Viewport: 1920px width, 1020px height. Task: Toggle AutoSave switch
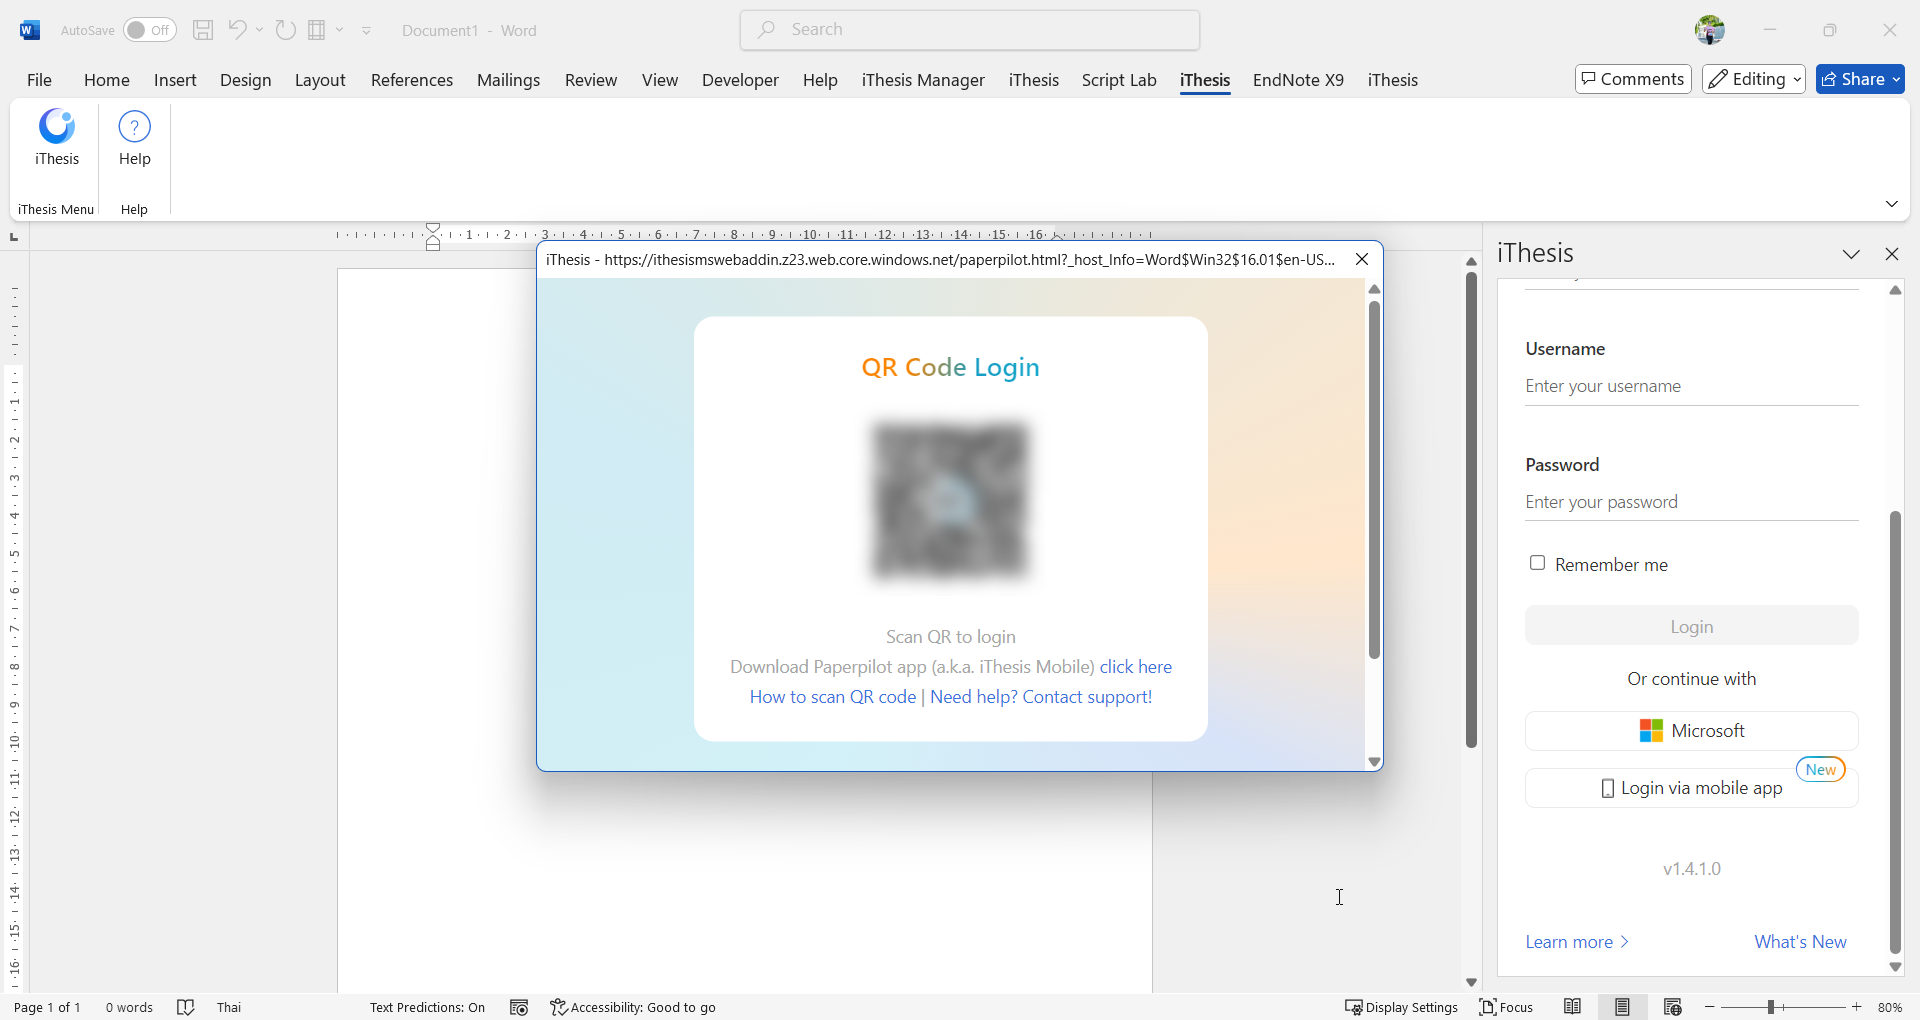coord(150,30)
